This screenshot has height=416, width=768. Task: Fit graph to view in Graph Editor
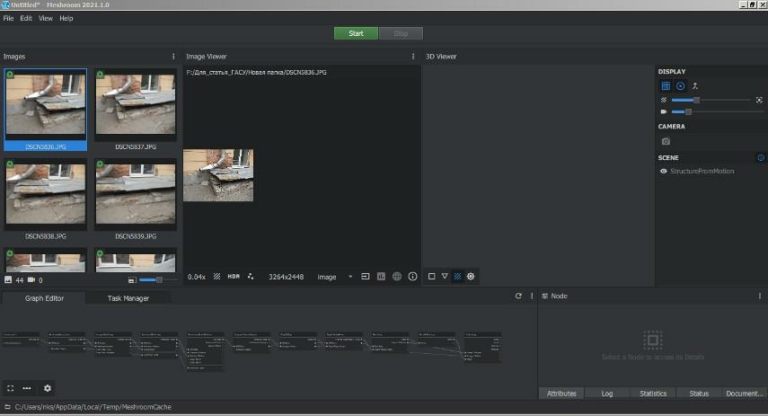[x=10, y=388]
